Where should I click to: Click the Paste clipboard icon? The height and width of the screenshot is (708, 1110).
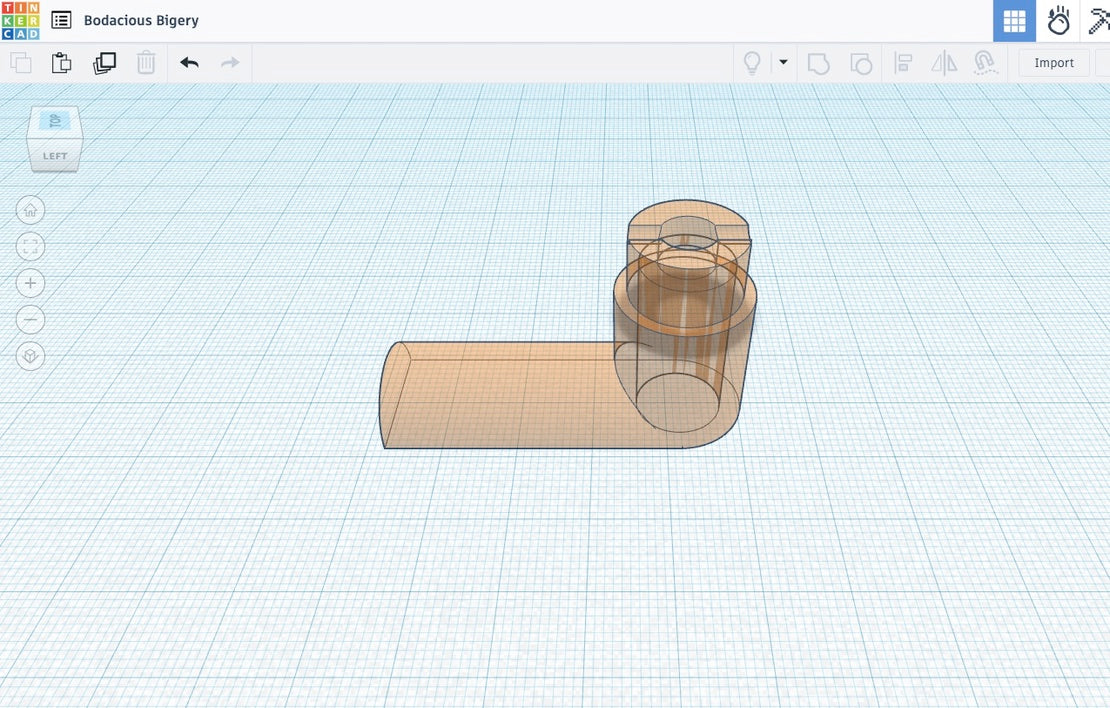pyautogui.click(x=62, y=63)
